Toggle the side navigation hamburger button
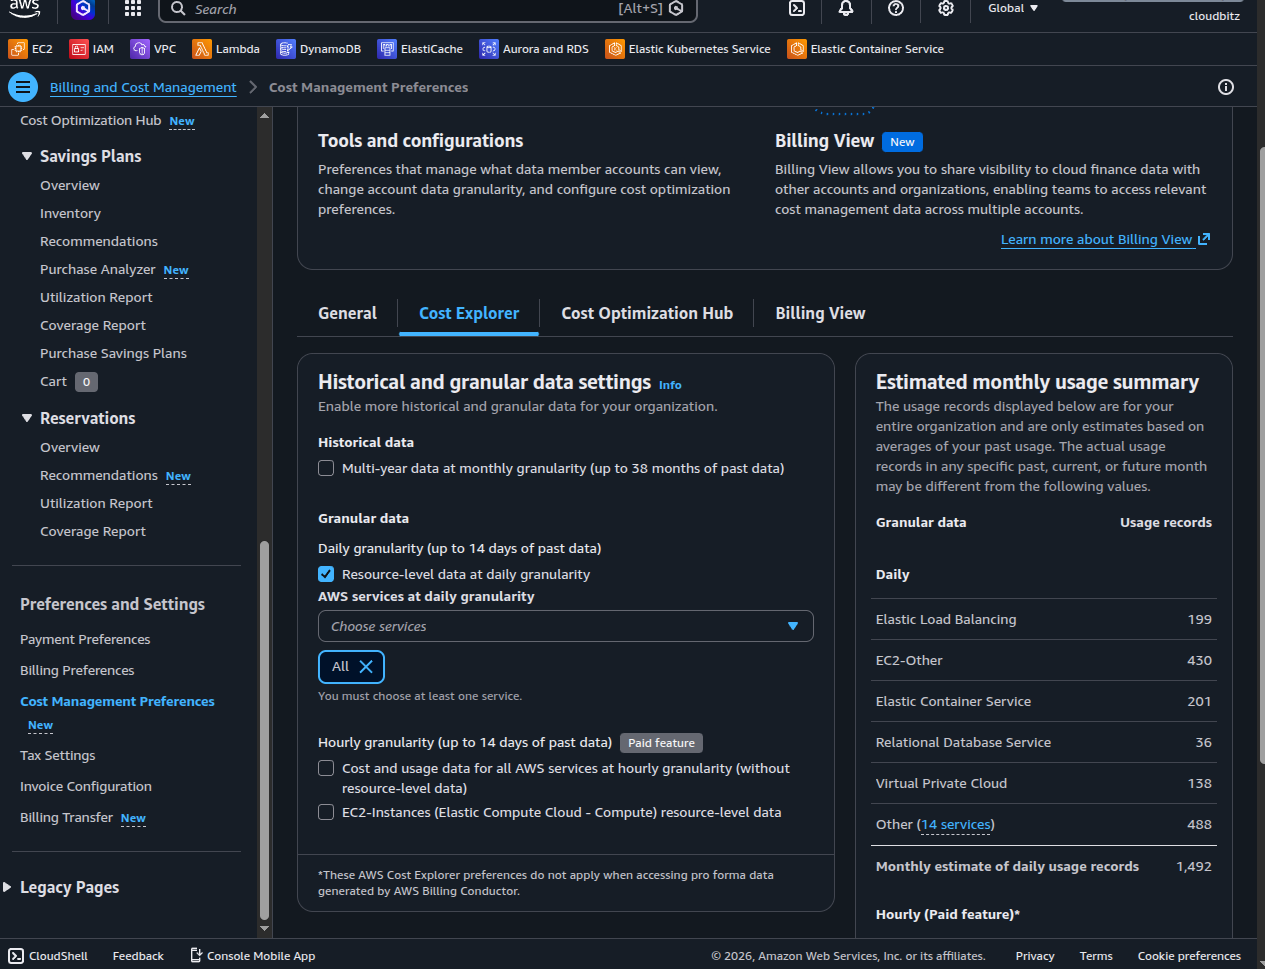Screen dimensions: 1265x969 click(23, 87)
